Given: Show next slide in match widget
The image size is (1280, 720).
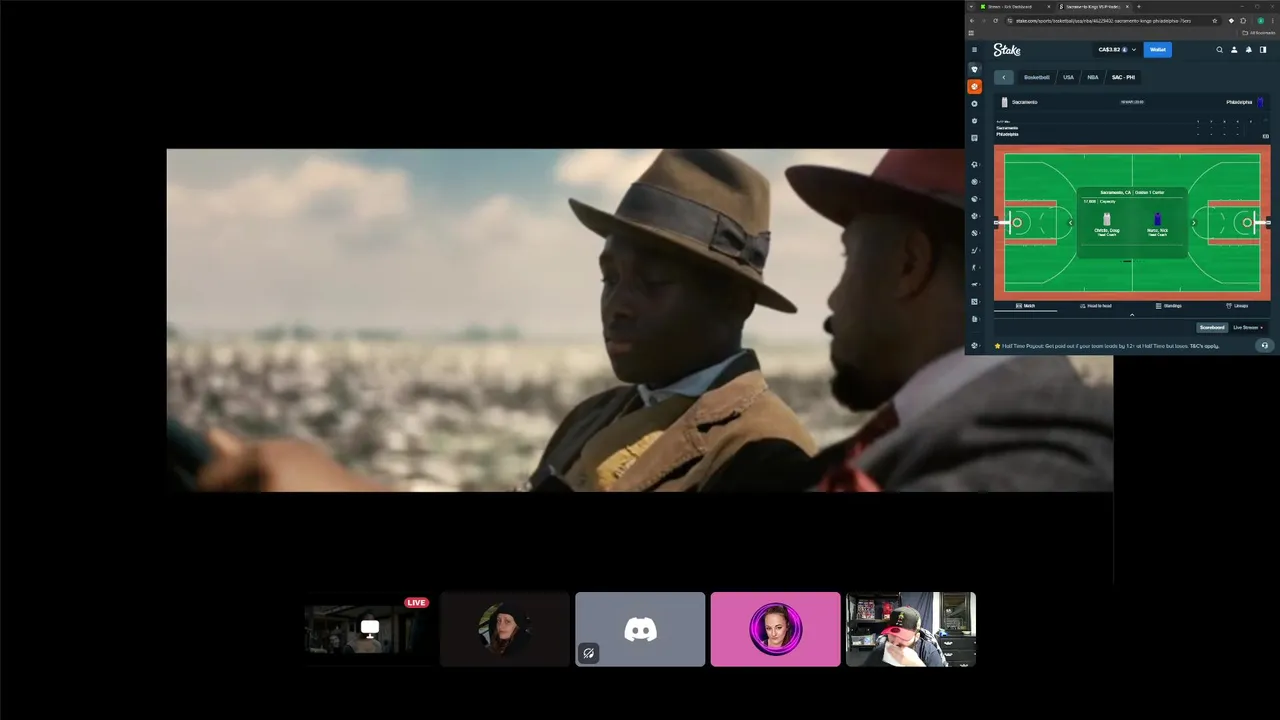Looking at the screenshot, I should [1193, 222].
